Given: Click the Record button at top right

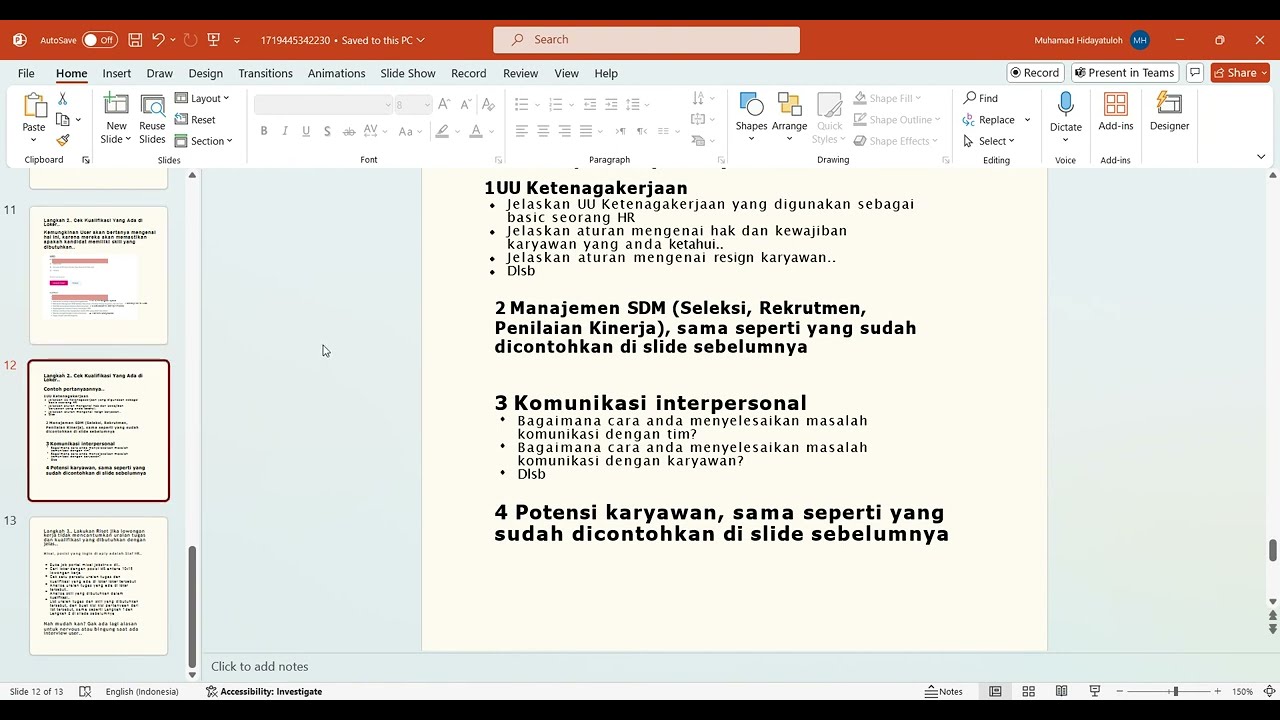Looking at the screenshot, I should [1034, 73].
